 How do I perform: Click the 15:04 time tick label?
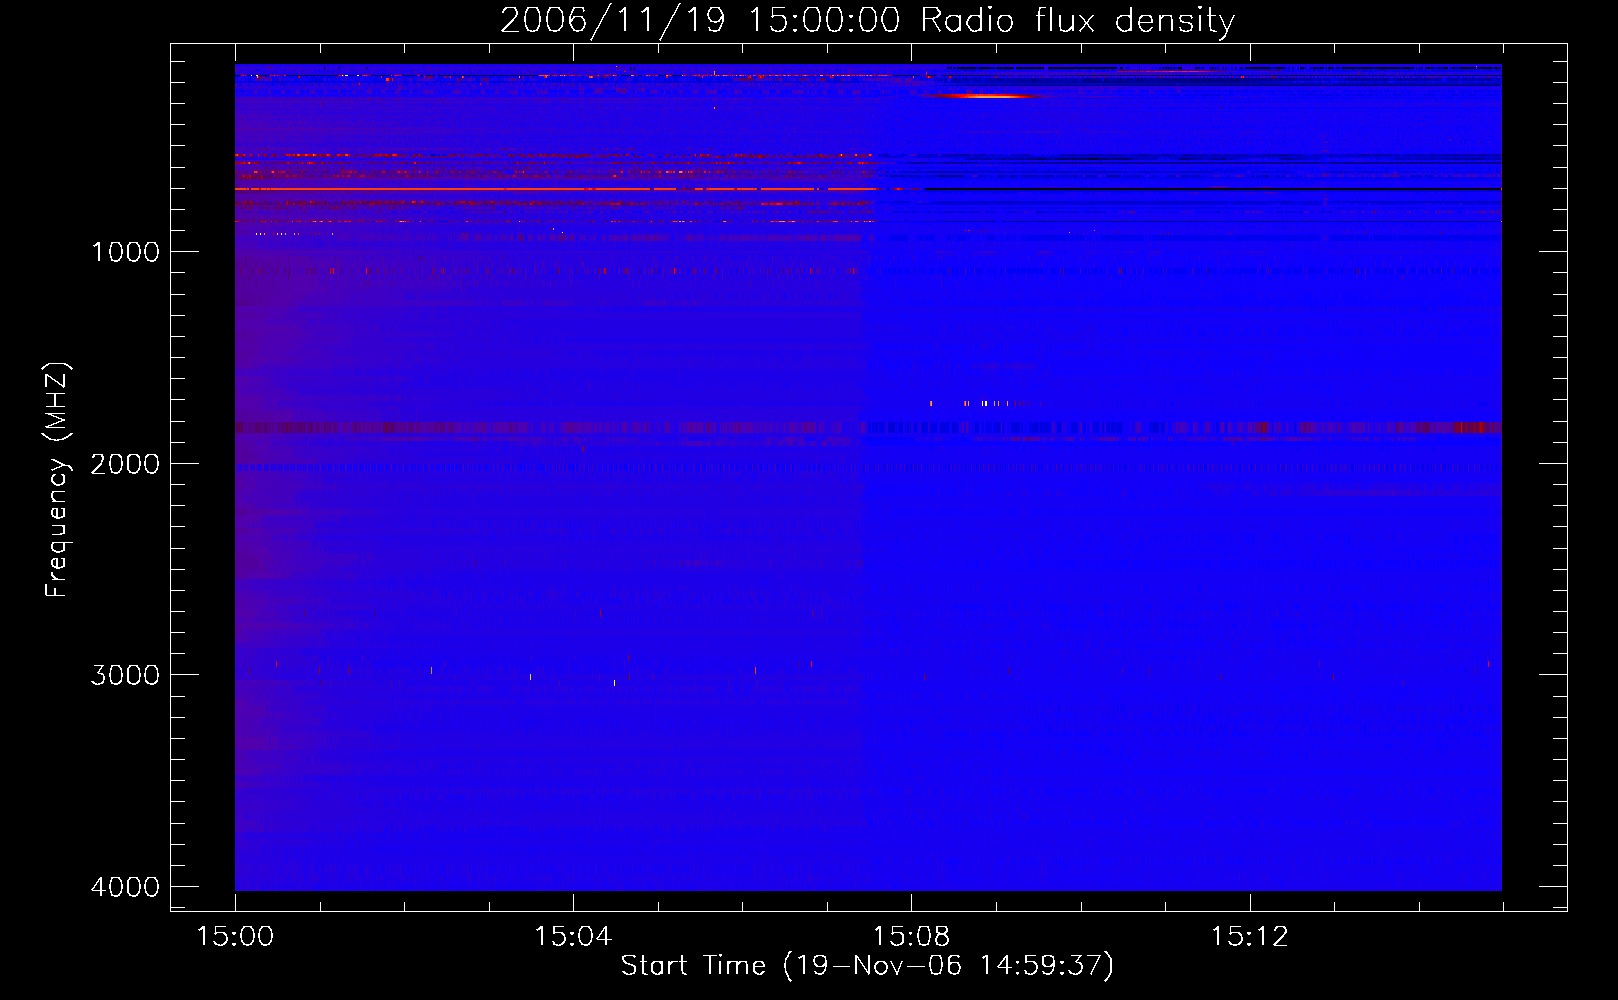[573, 937]
